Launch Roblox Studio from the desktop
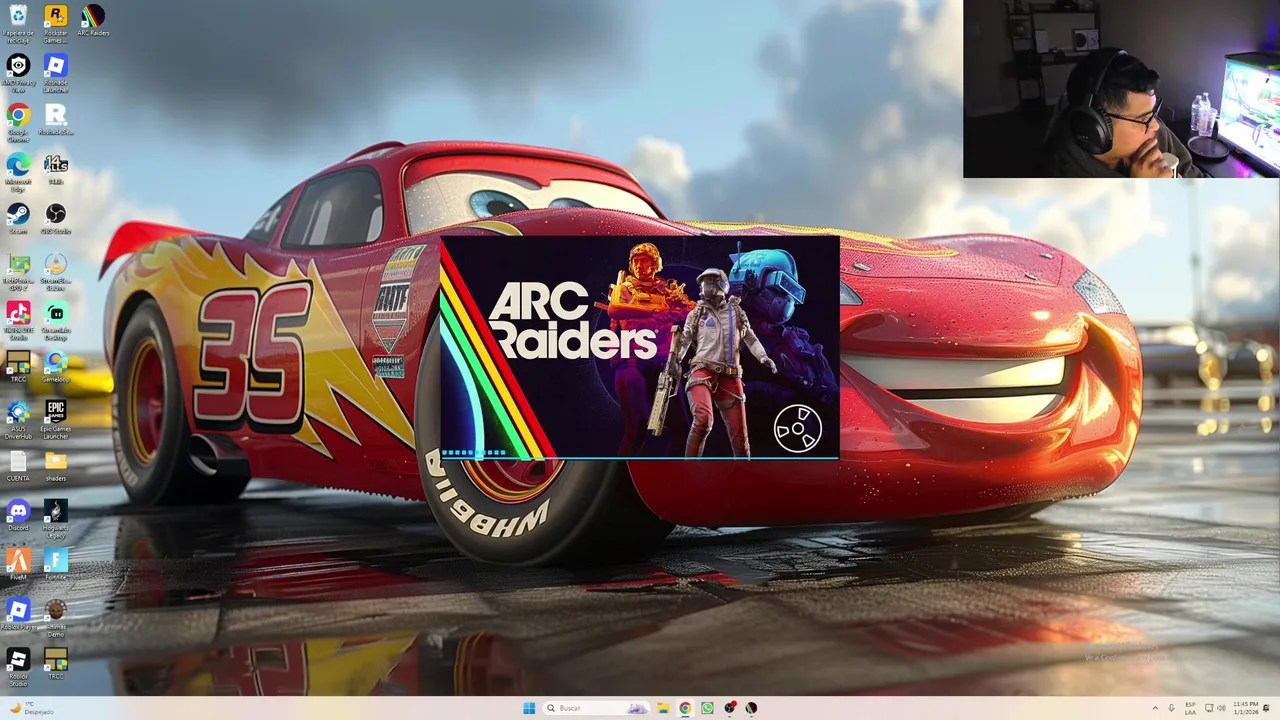This screenshot has height=720, width=1280. pyautogui.click(x=18, y=667)
